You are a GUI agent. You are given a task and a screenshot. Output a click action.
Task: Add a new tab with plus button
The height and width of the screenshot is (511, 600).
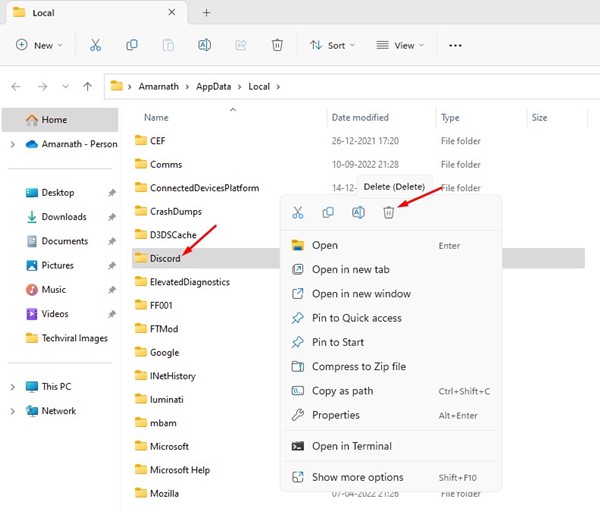point(207,12)
